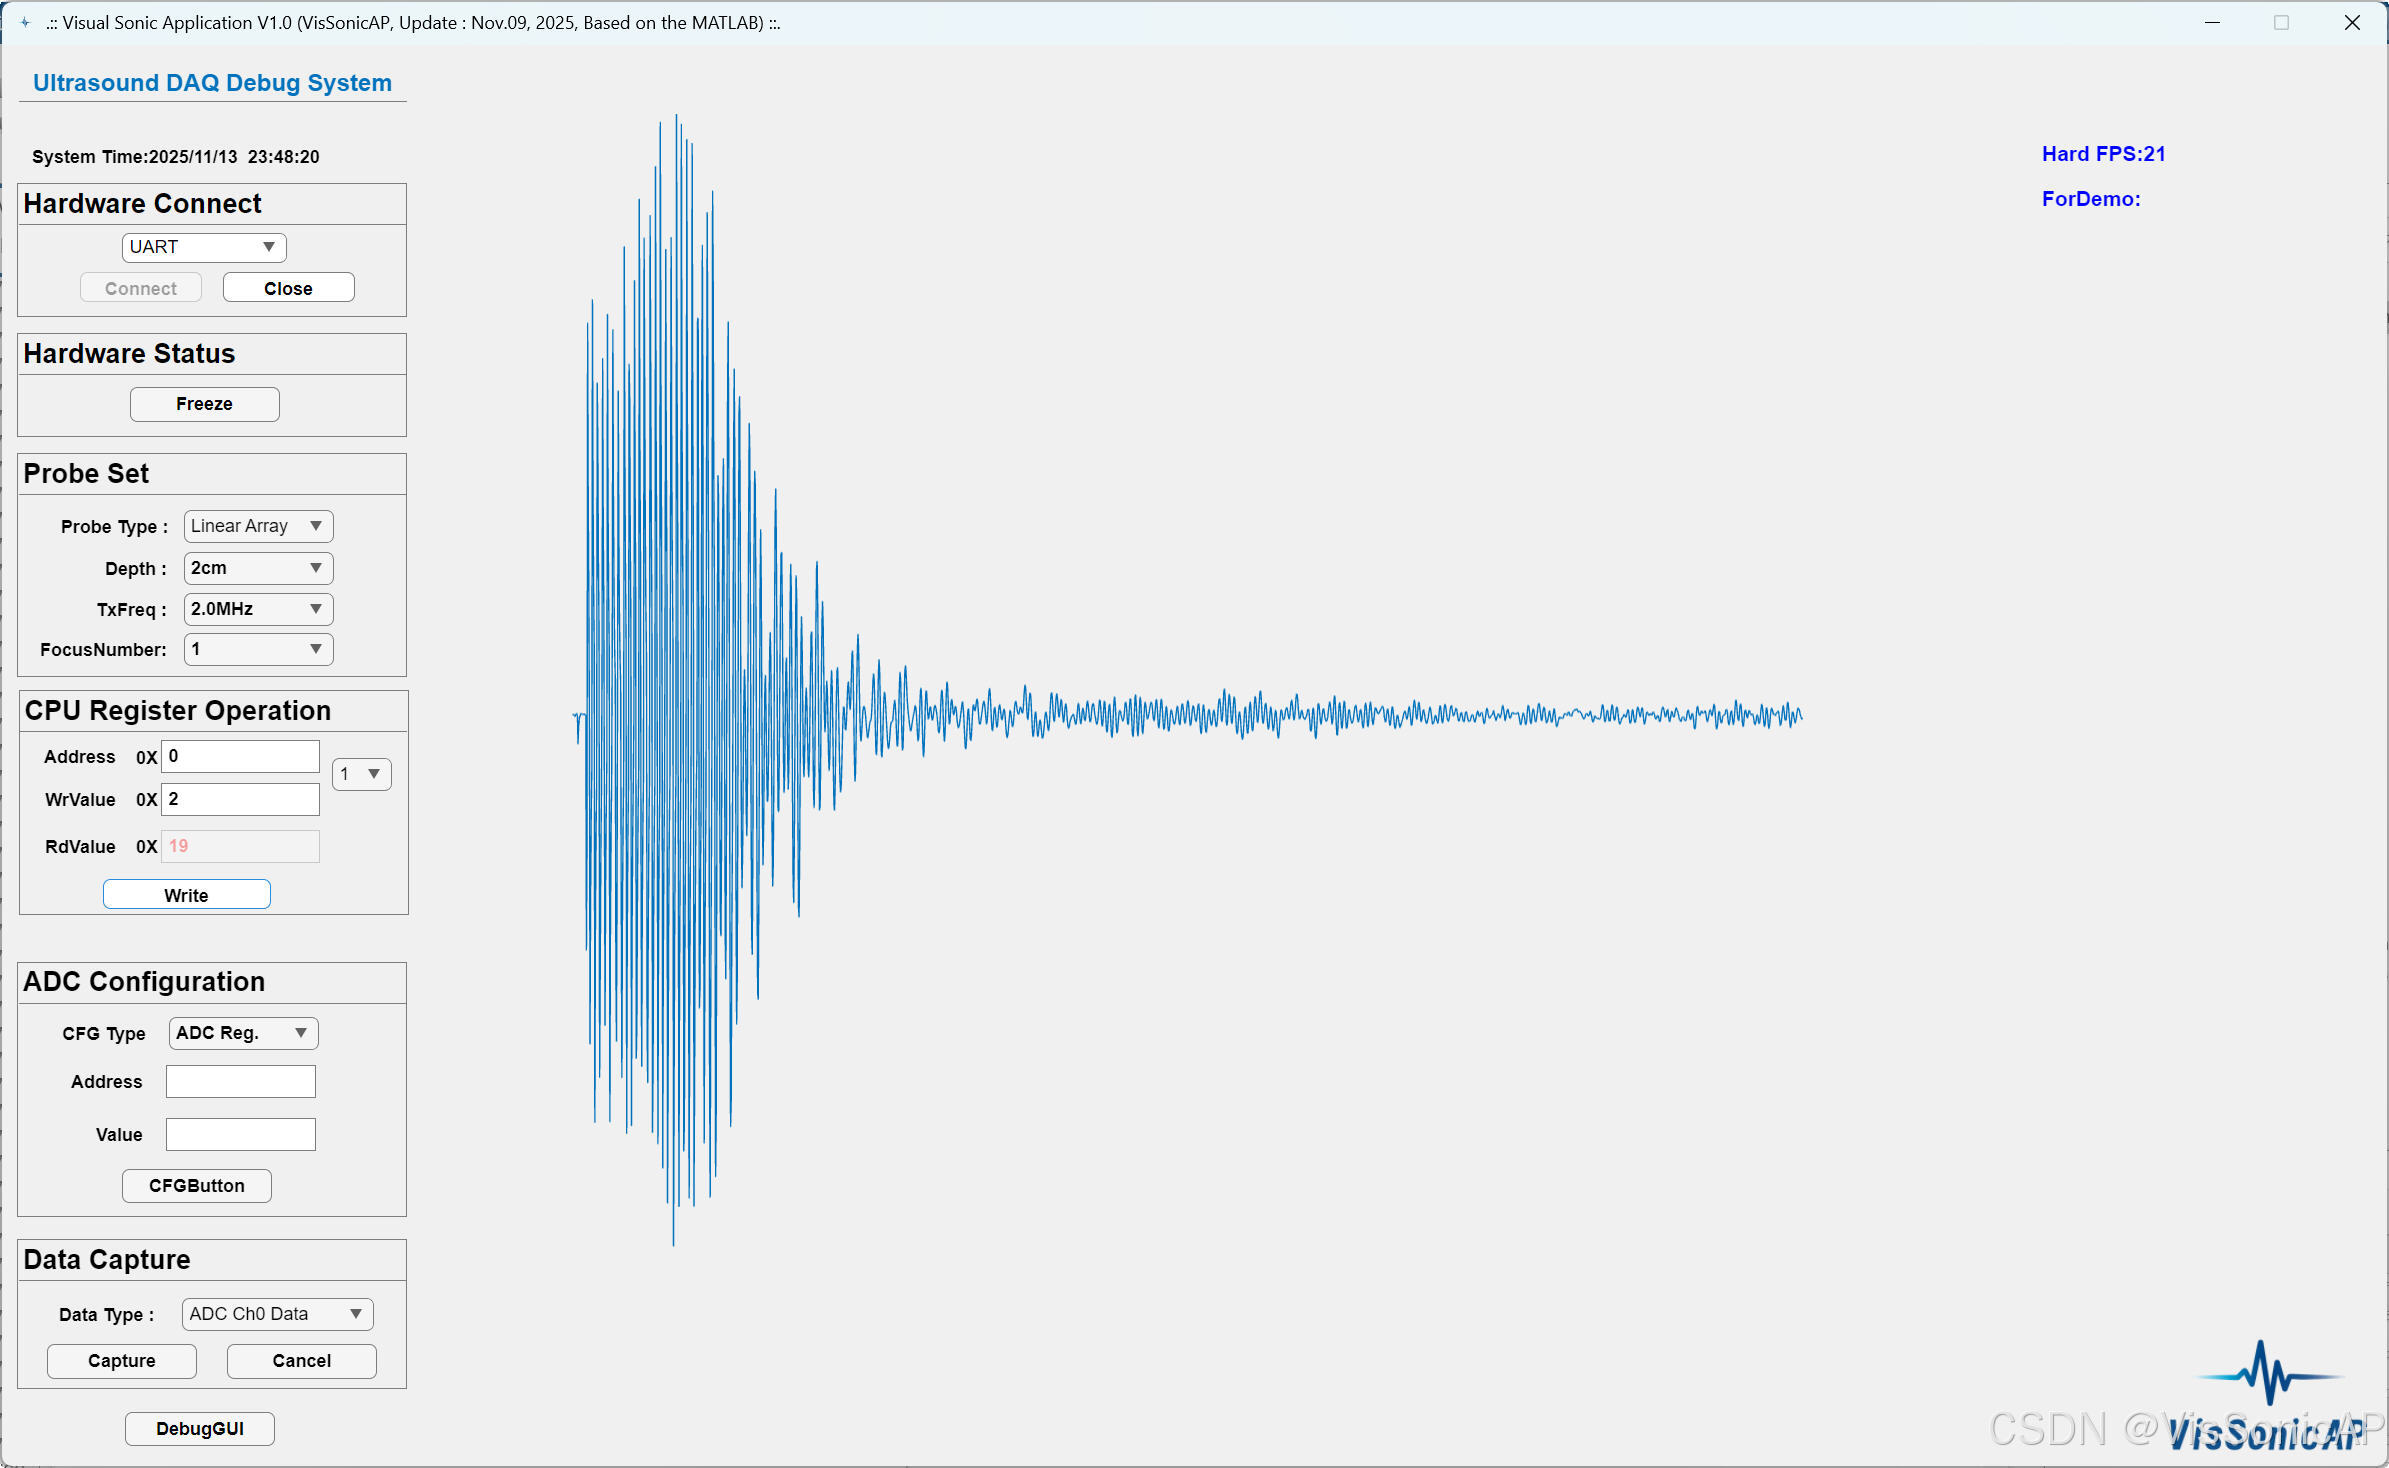
Task: Open the UART connection type dropdown
Action: 204,247
